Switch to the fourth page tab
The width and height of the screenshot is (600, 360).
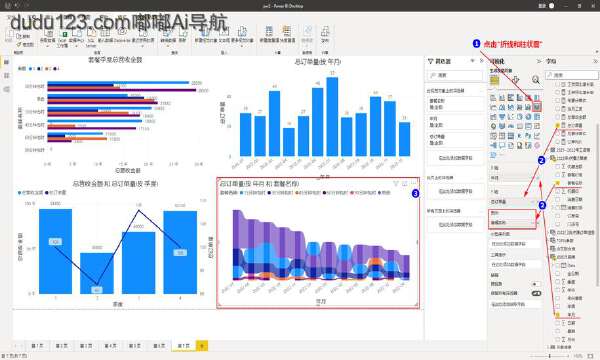point(110,346)
